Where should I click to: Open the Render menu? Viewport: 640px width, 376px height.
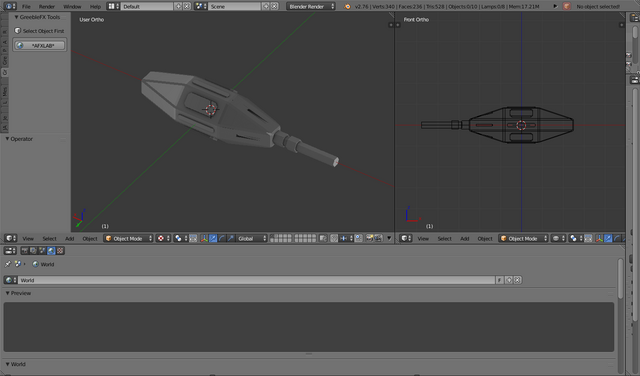(47, 7)
